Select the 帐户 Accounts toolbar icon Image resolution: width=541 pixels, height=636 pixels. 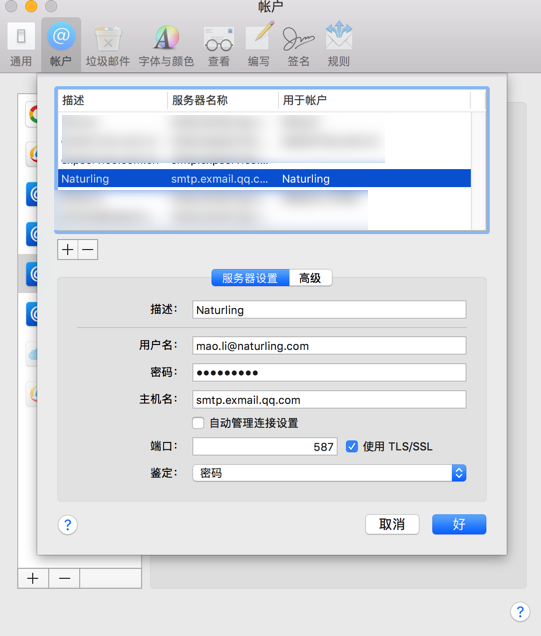click(61, 45)
